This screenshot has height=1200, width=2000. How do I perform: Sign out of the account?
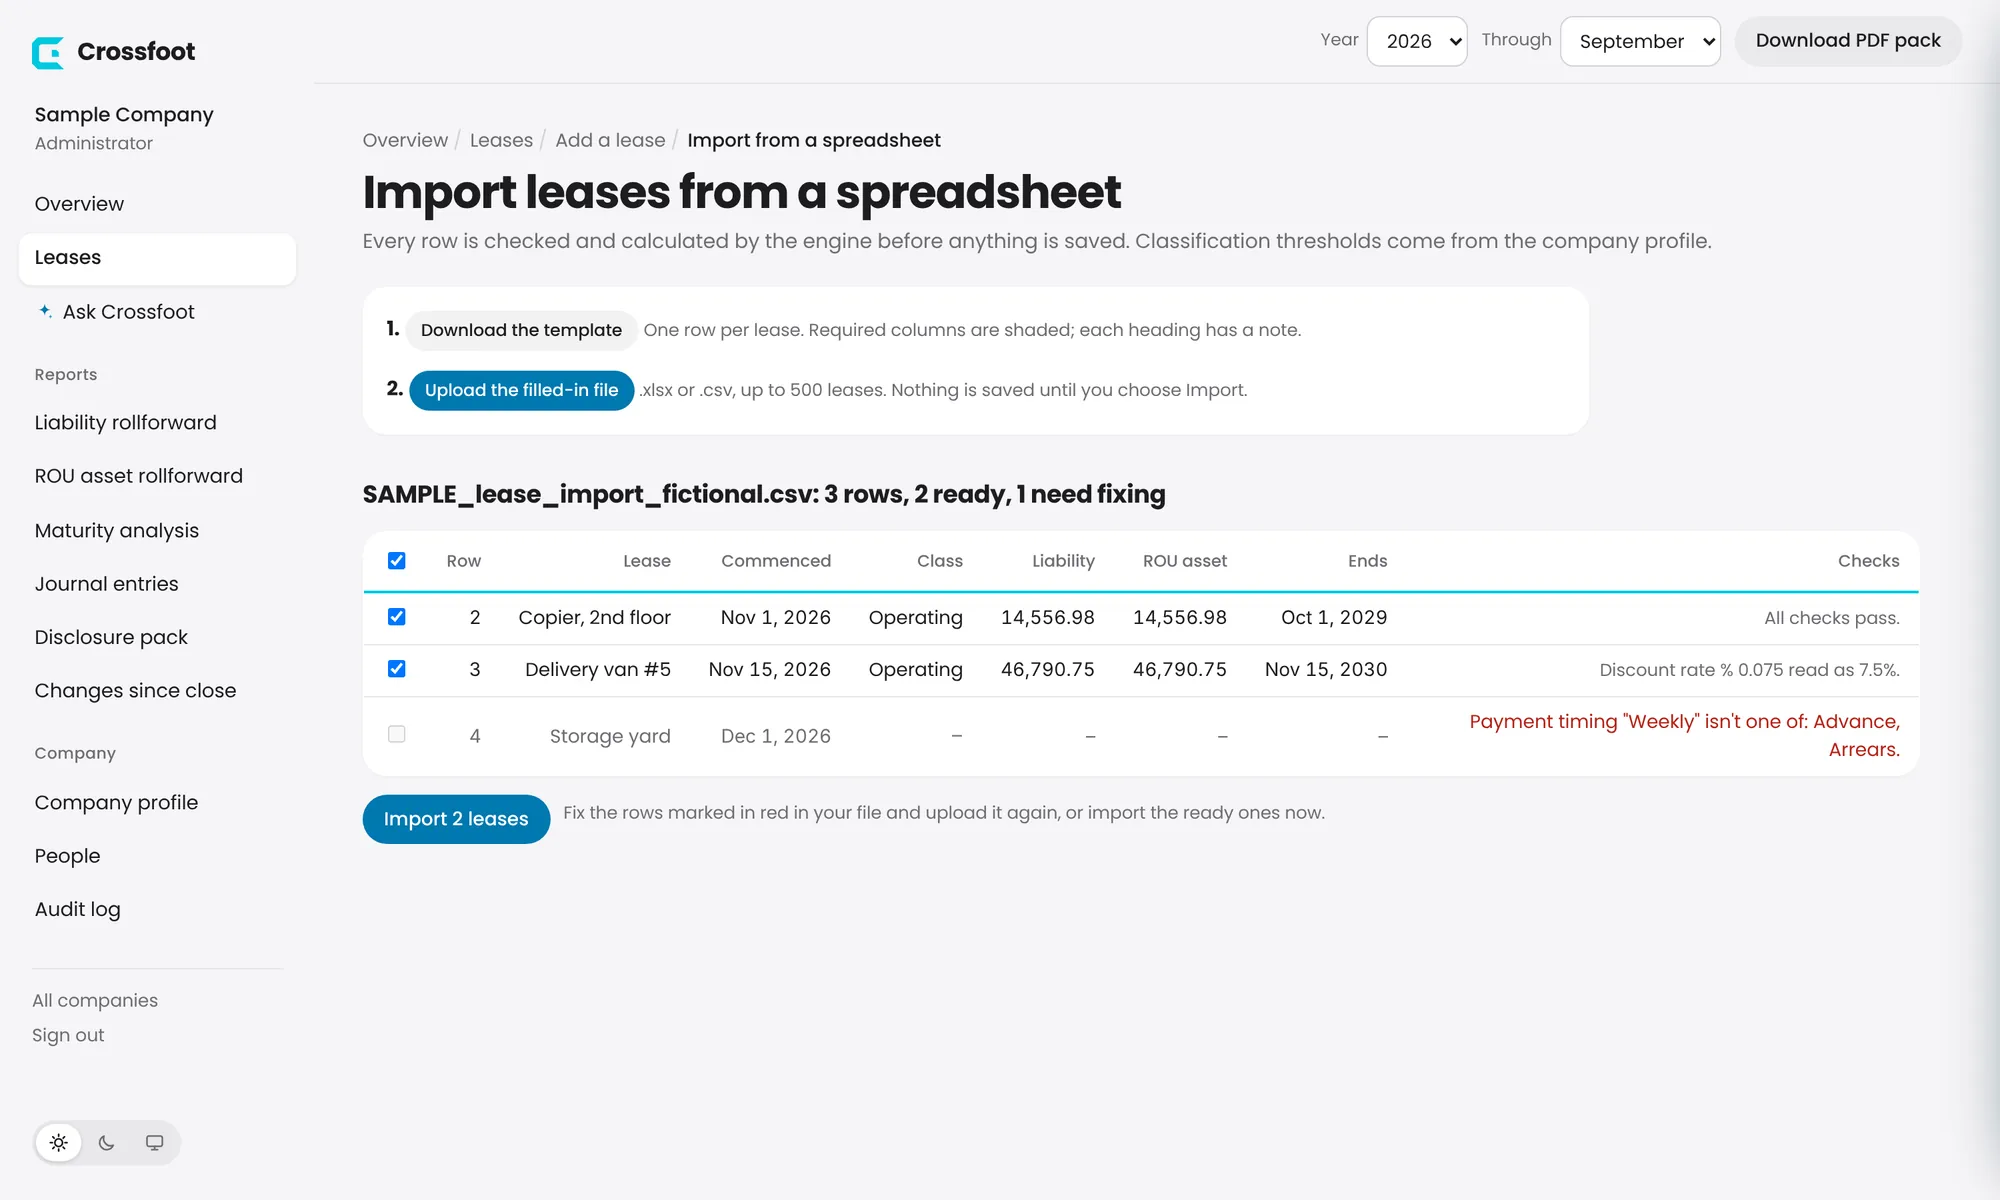[68, 1036]
